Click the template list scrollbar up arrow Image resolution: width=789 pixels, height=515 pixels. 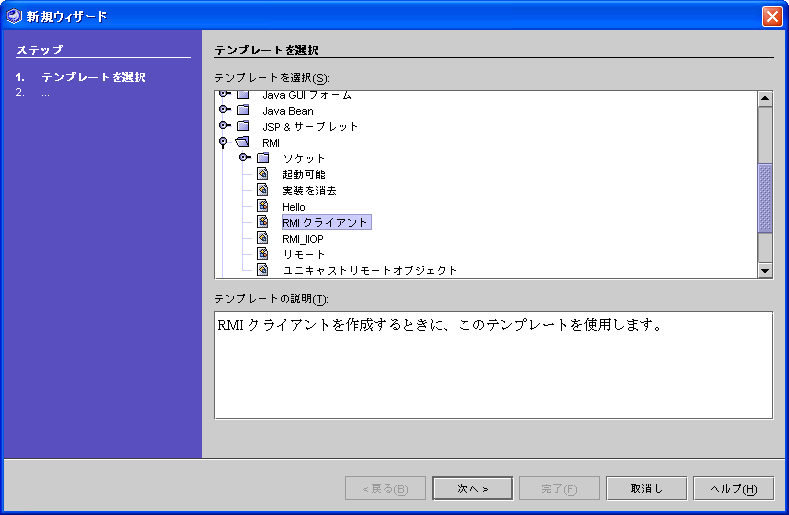tap(765, 98)
